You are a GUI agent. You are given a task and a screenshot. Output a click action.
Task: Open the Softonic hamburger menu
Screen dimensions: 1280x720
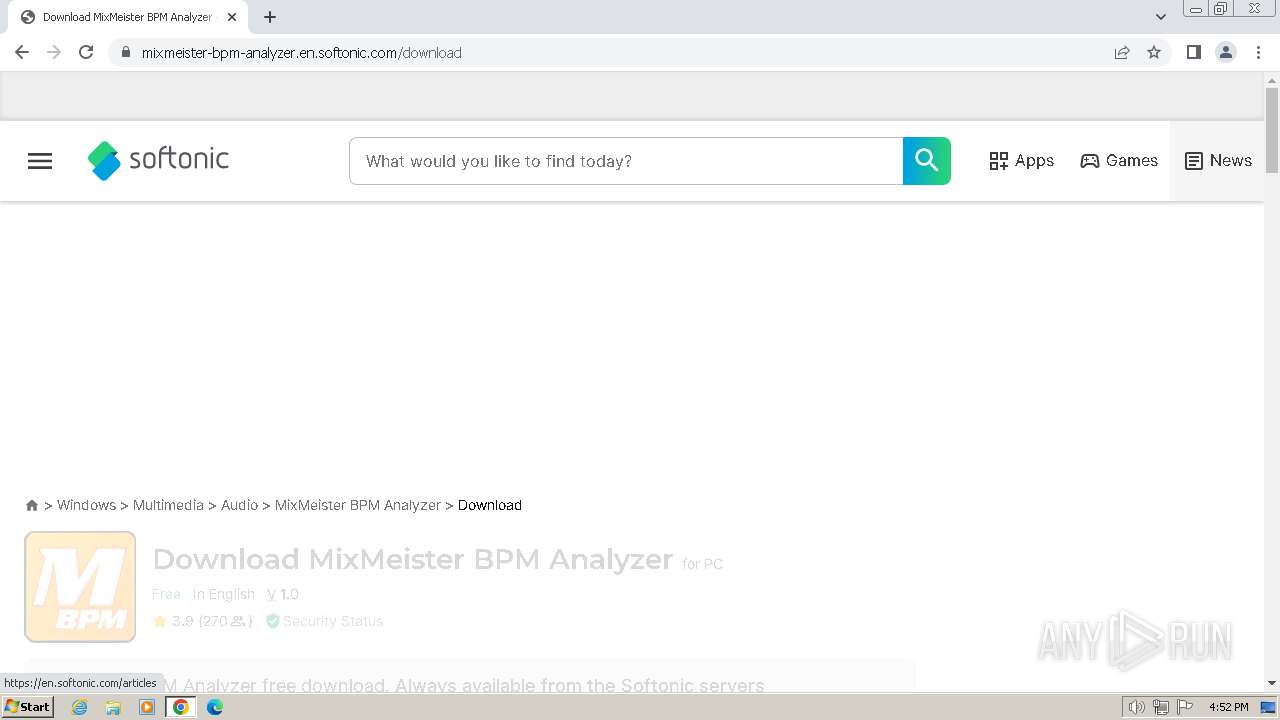pos(40,161)
